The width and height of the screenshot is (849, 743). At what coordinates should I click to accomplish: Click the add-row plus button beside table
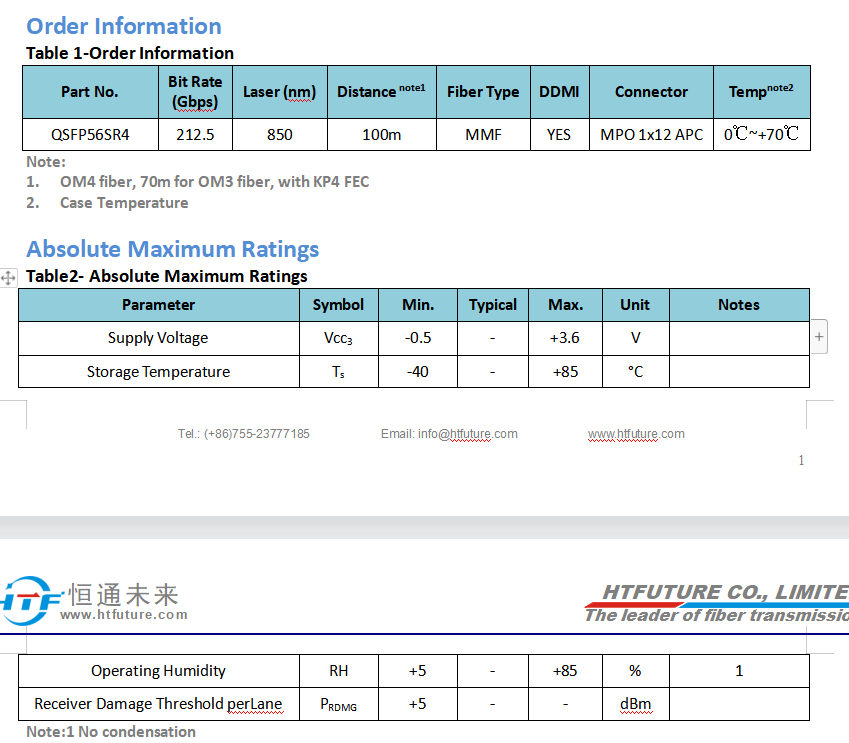pos(819,337)
